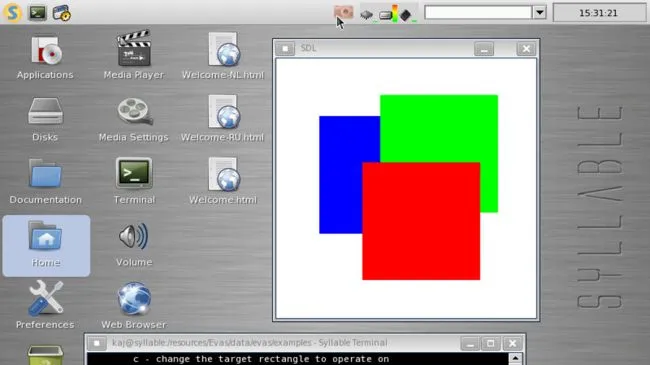Open Media Player desktop icon
The height and width of the screenshot is (365, 650).
pyautogui.click(x=133, y=55)
